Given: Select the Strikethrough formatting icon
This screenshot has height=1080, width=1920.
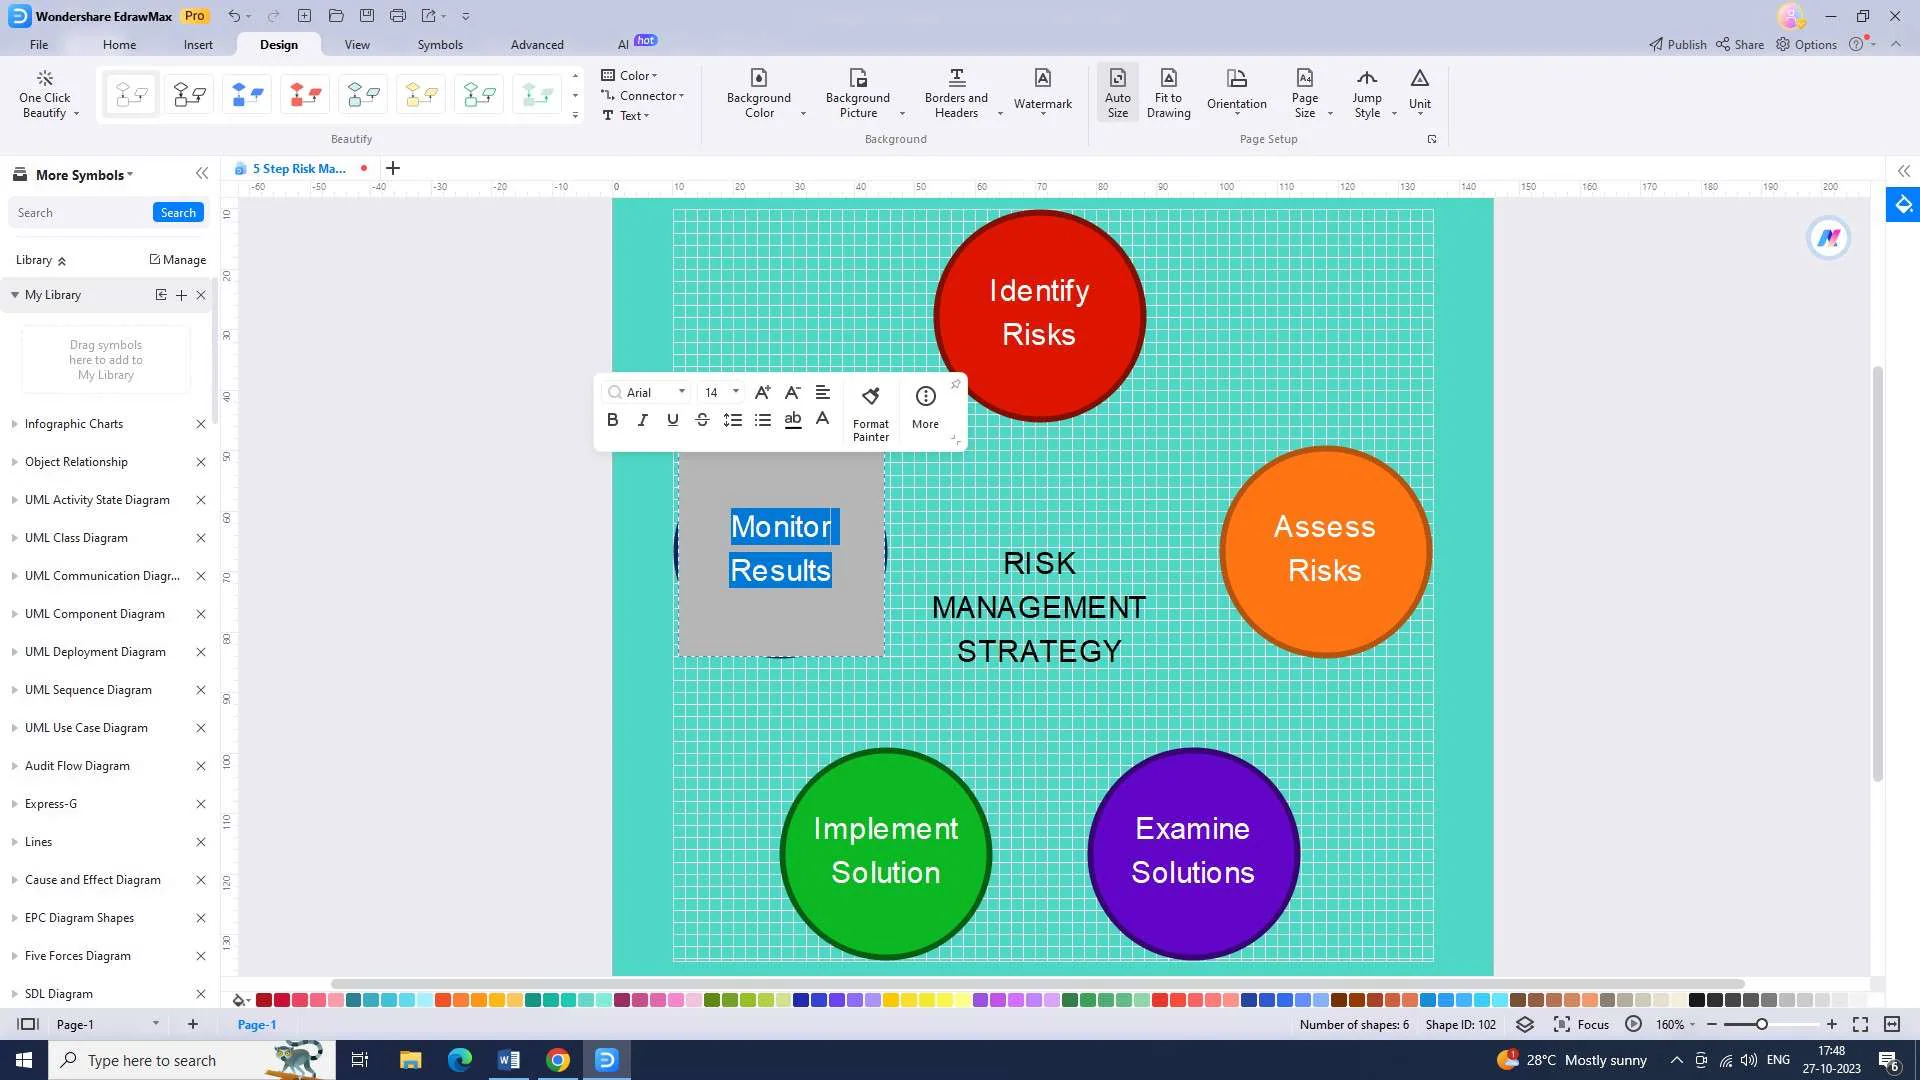Looking at the screenshot, I should click(703, 419).
